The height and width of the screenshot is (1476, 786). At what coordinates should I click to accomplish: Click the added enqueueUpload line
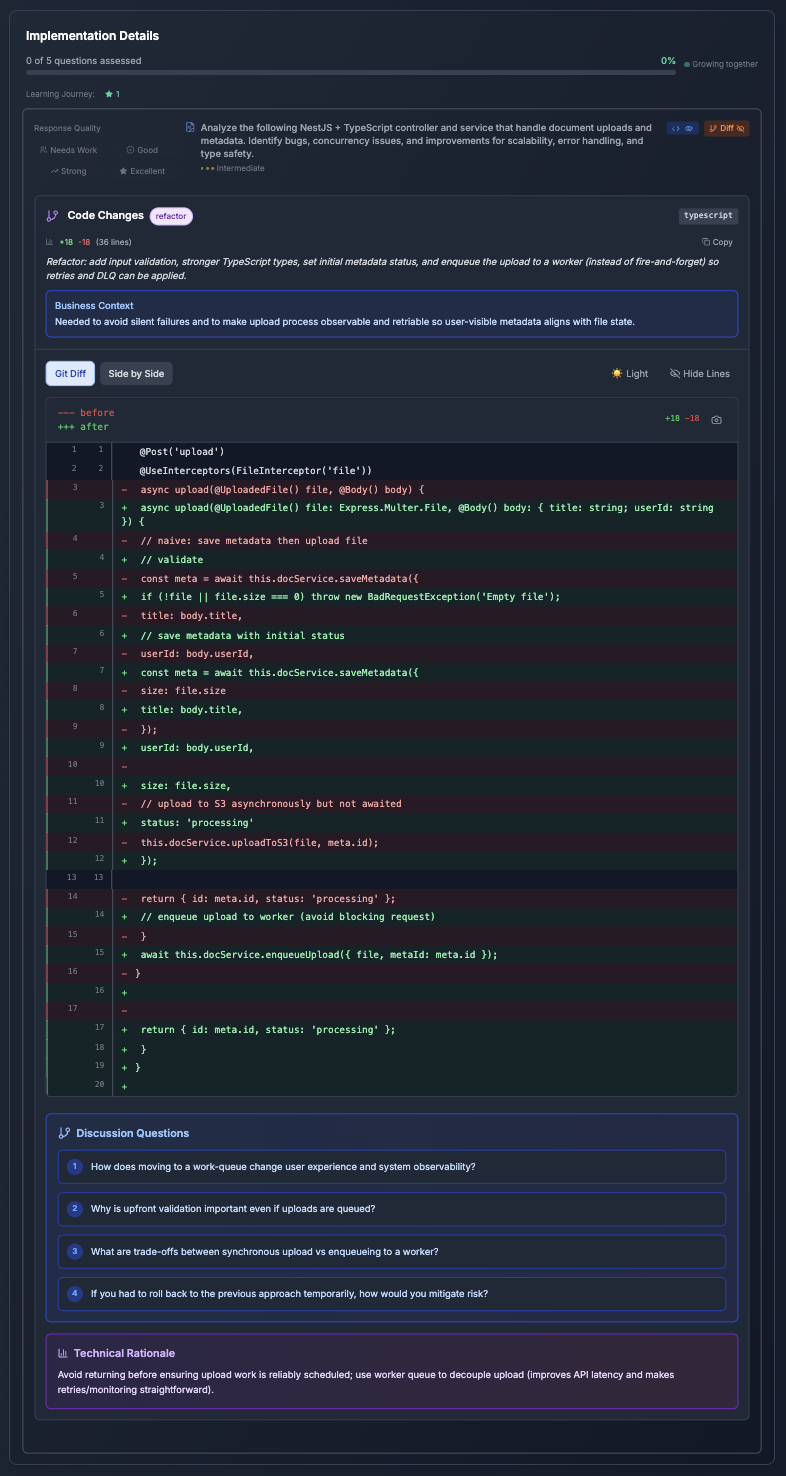(392, 954)
